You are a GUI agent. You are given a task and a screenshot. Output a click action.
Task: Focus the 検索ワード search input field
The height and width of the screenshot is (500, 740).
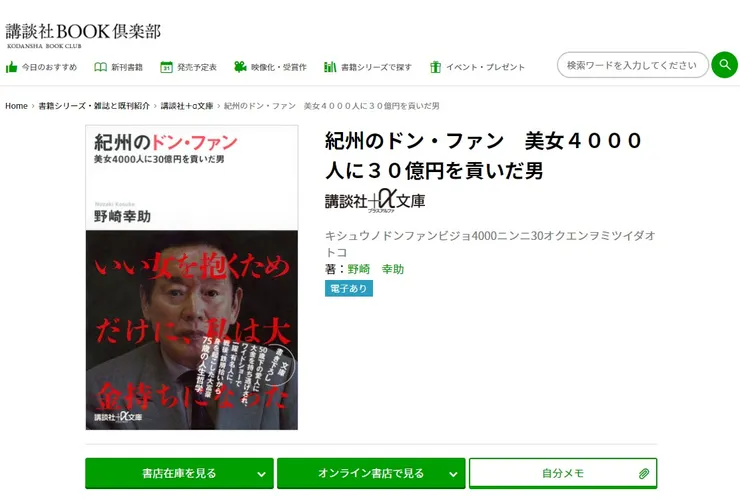[x=632, y=65]
